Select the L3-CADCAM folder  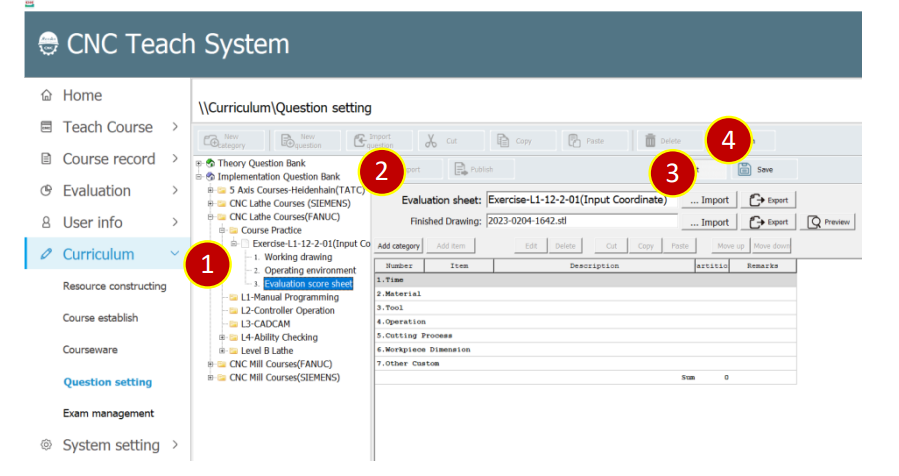coord(265,323)
